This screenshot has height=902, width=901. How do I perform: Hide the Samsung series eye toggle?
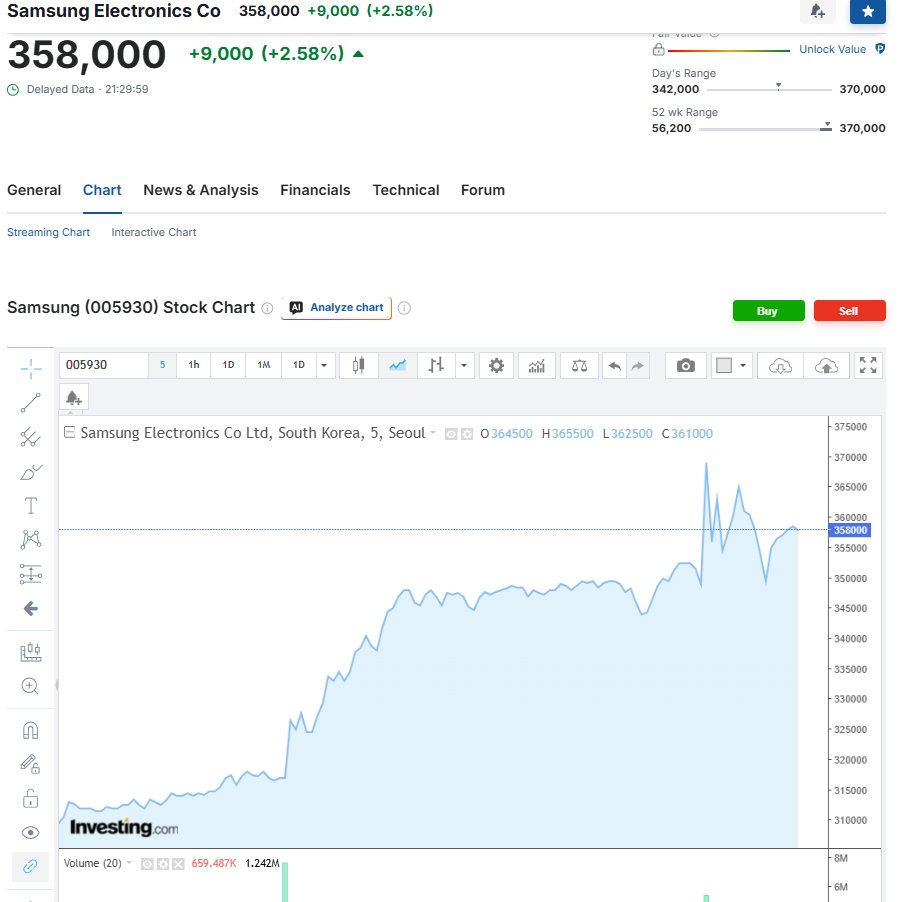(452, 434)
